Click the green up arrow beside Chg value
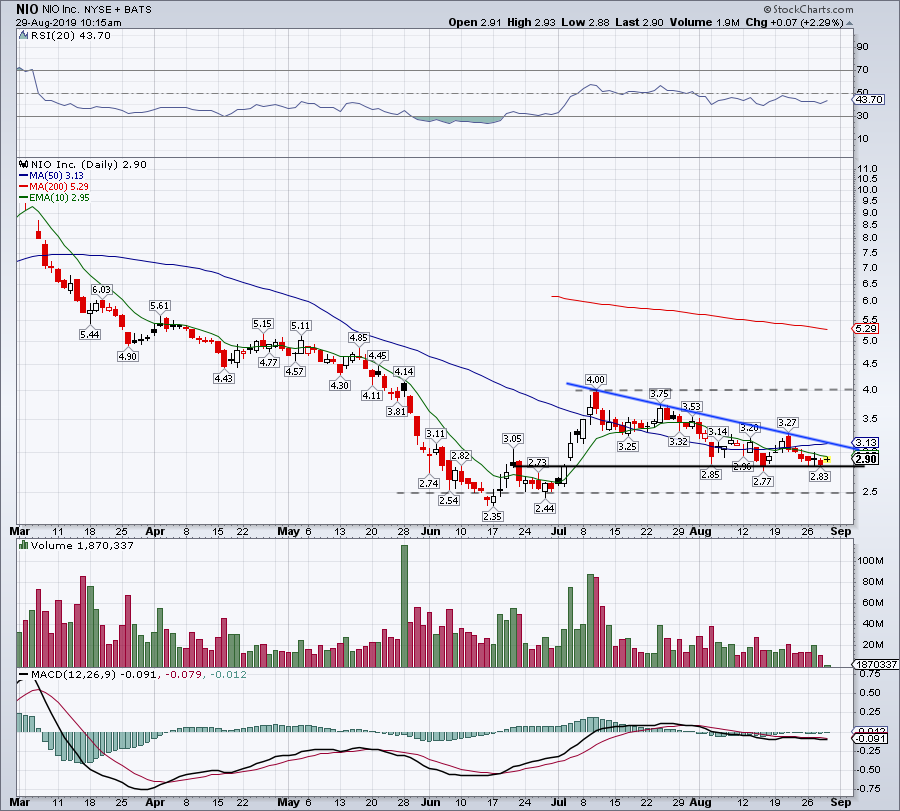 point(849,23)
